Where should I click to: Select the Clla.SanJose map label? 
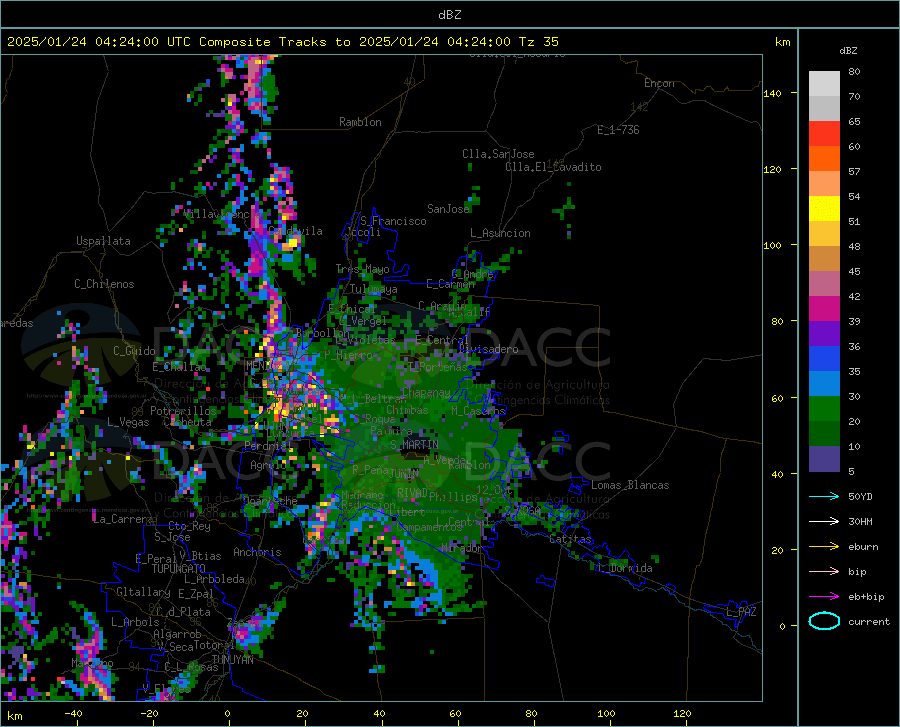click(498, 154)
